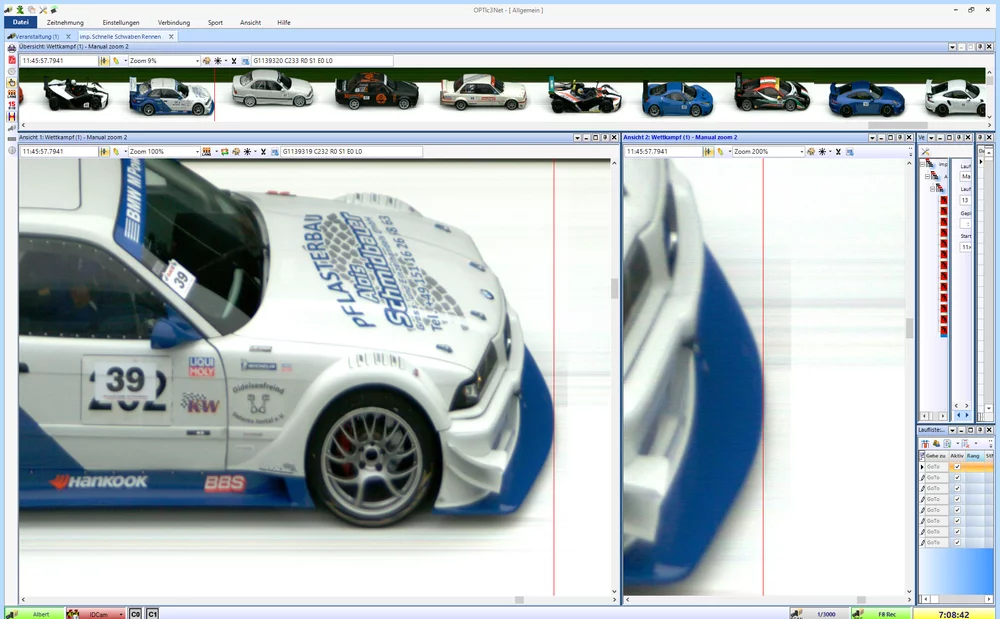Switch to imp. Schnelle Schwaben Rennen tab
The image size is (1000, 619).
coord(120,37)
